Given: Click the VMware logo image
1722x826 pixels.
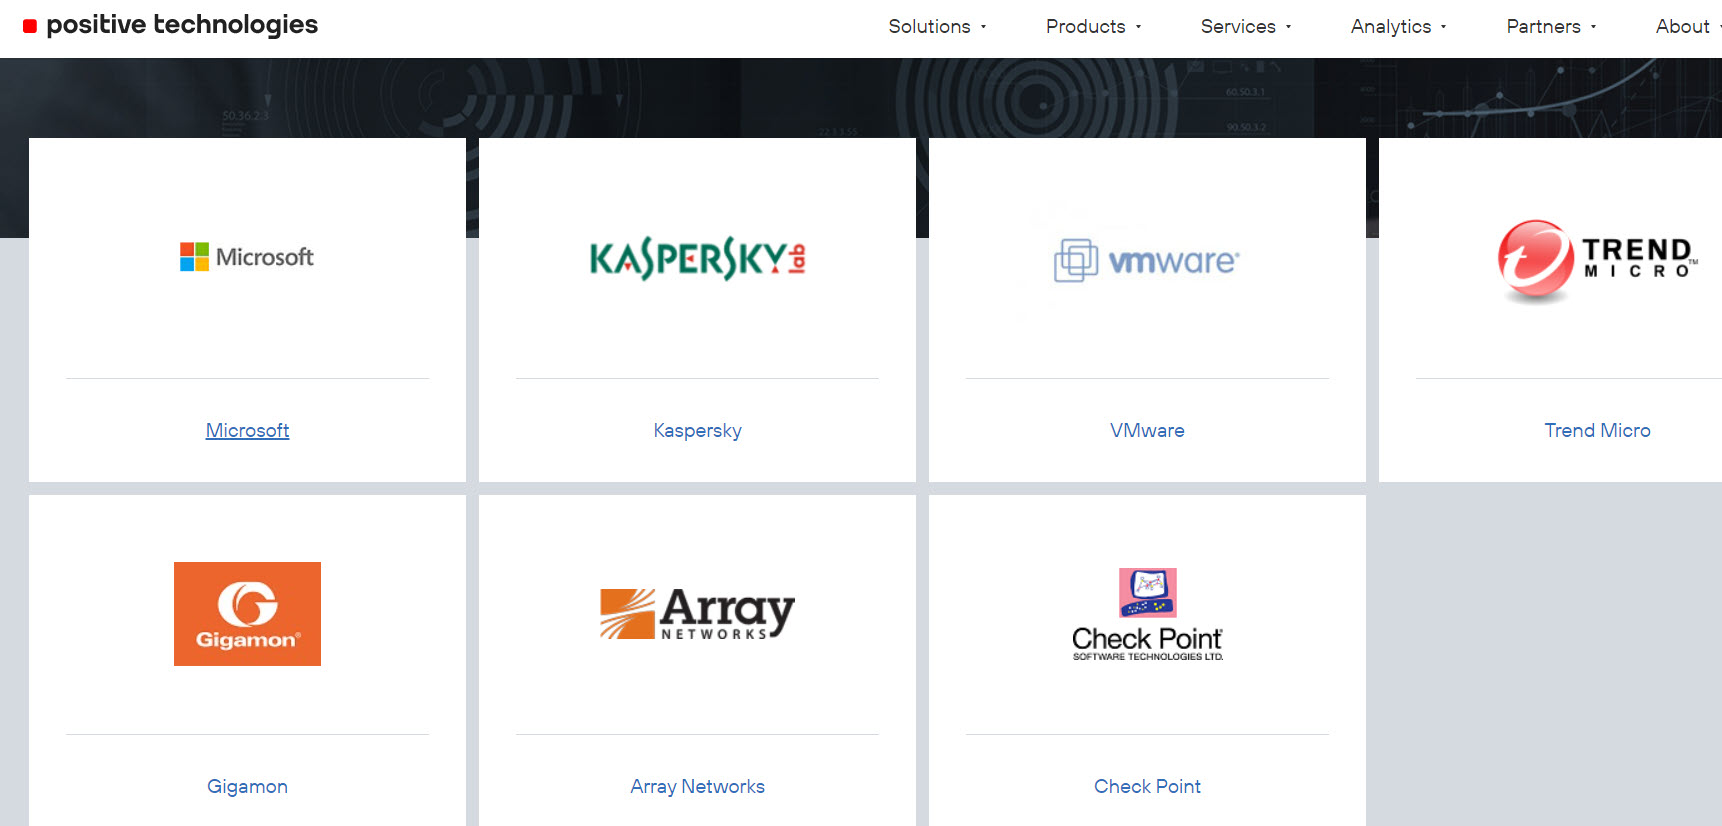Looking at the screenshot, I should (1147, 260).
